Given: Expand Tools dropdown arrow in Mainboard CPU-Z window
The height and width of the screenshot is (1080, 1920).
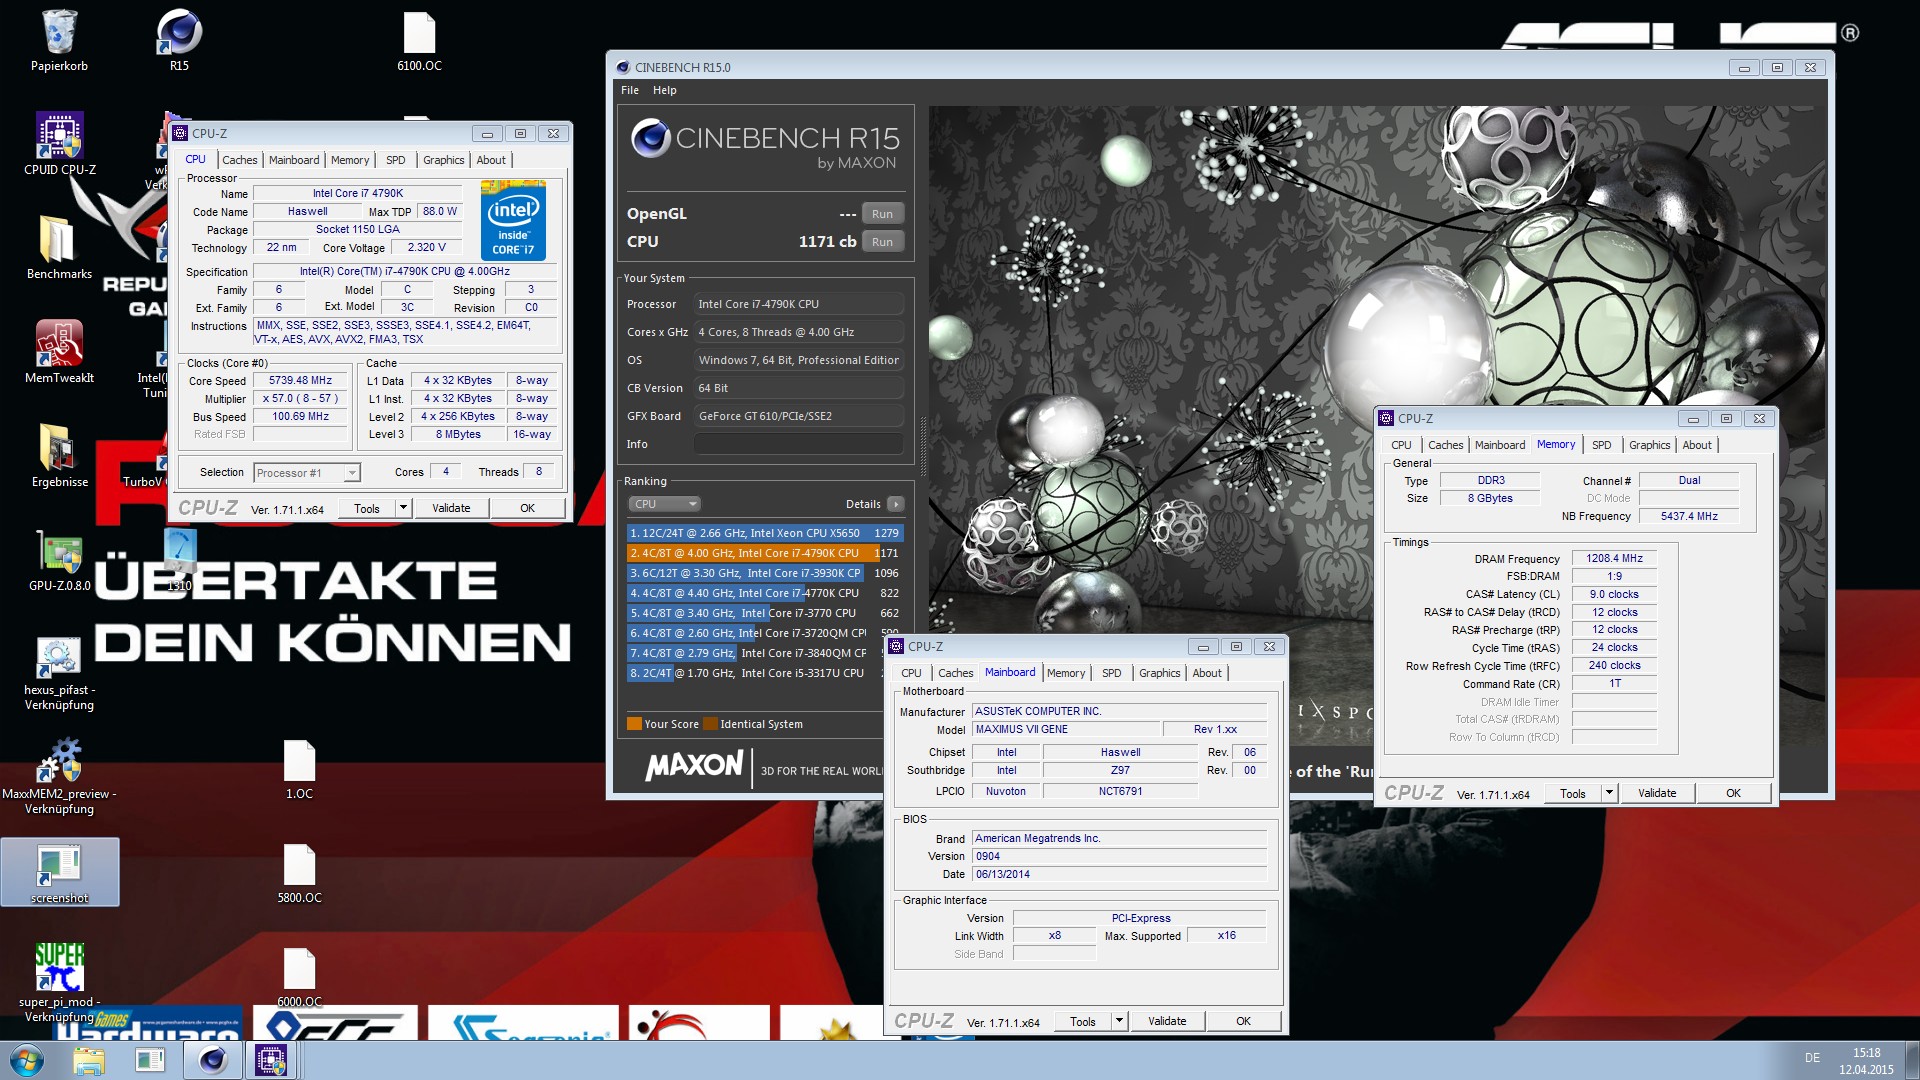Looking at the screenshot, I should 1119,1021.
